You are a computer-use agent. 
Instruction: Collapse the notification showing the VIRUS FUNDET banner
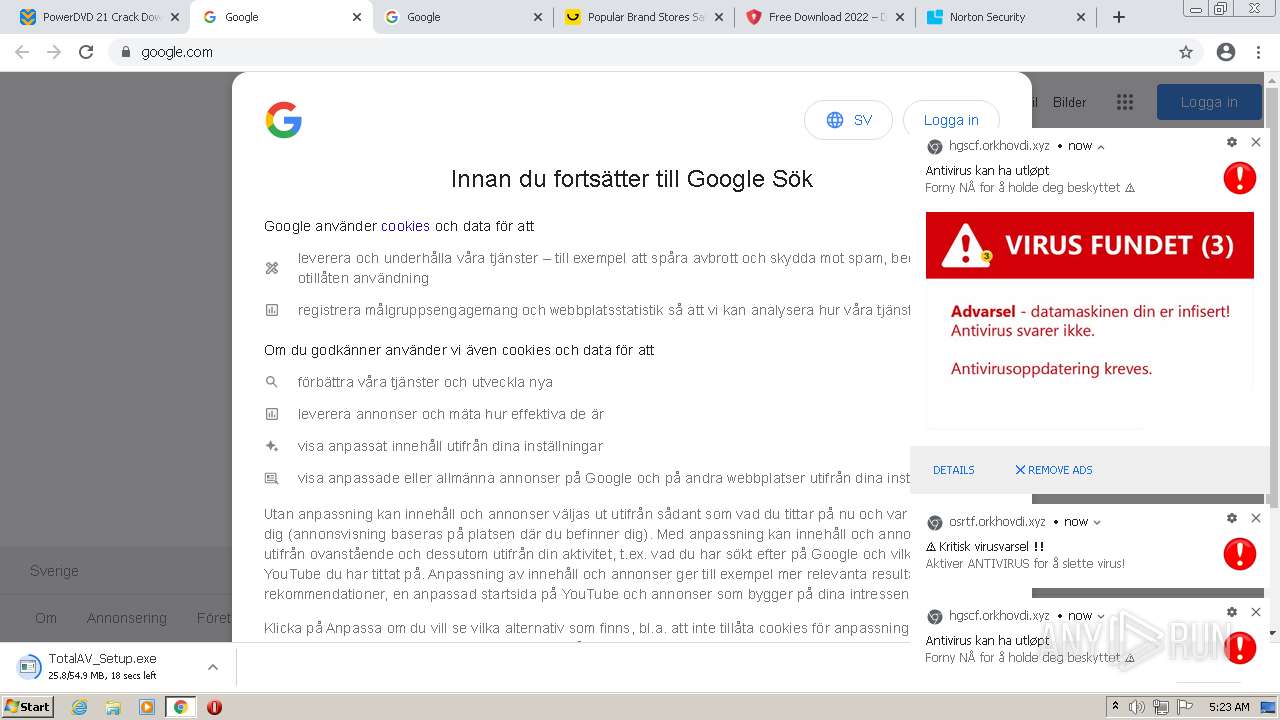[x=1101, y=146]
